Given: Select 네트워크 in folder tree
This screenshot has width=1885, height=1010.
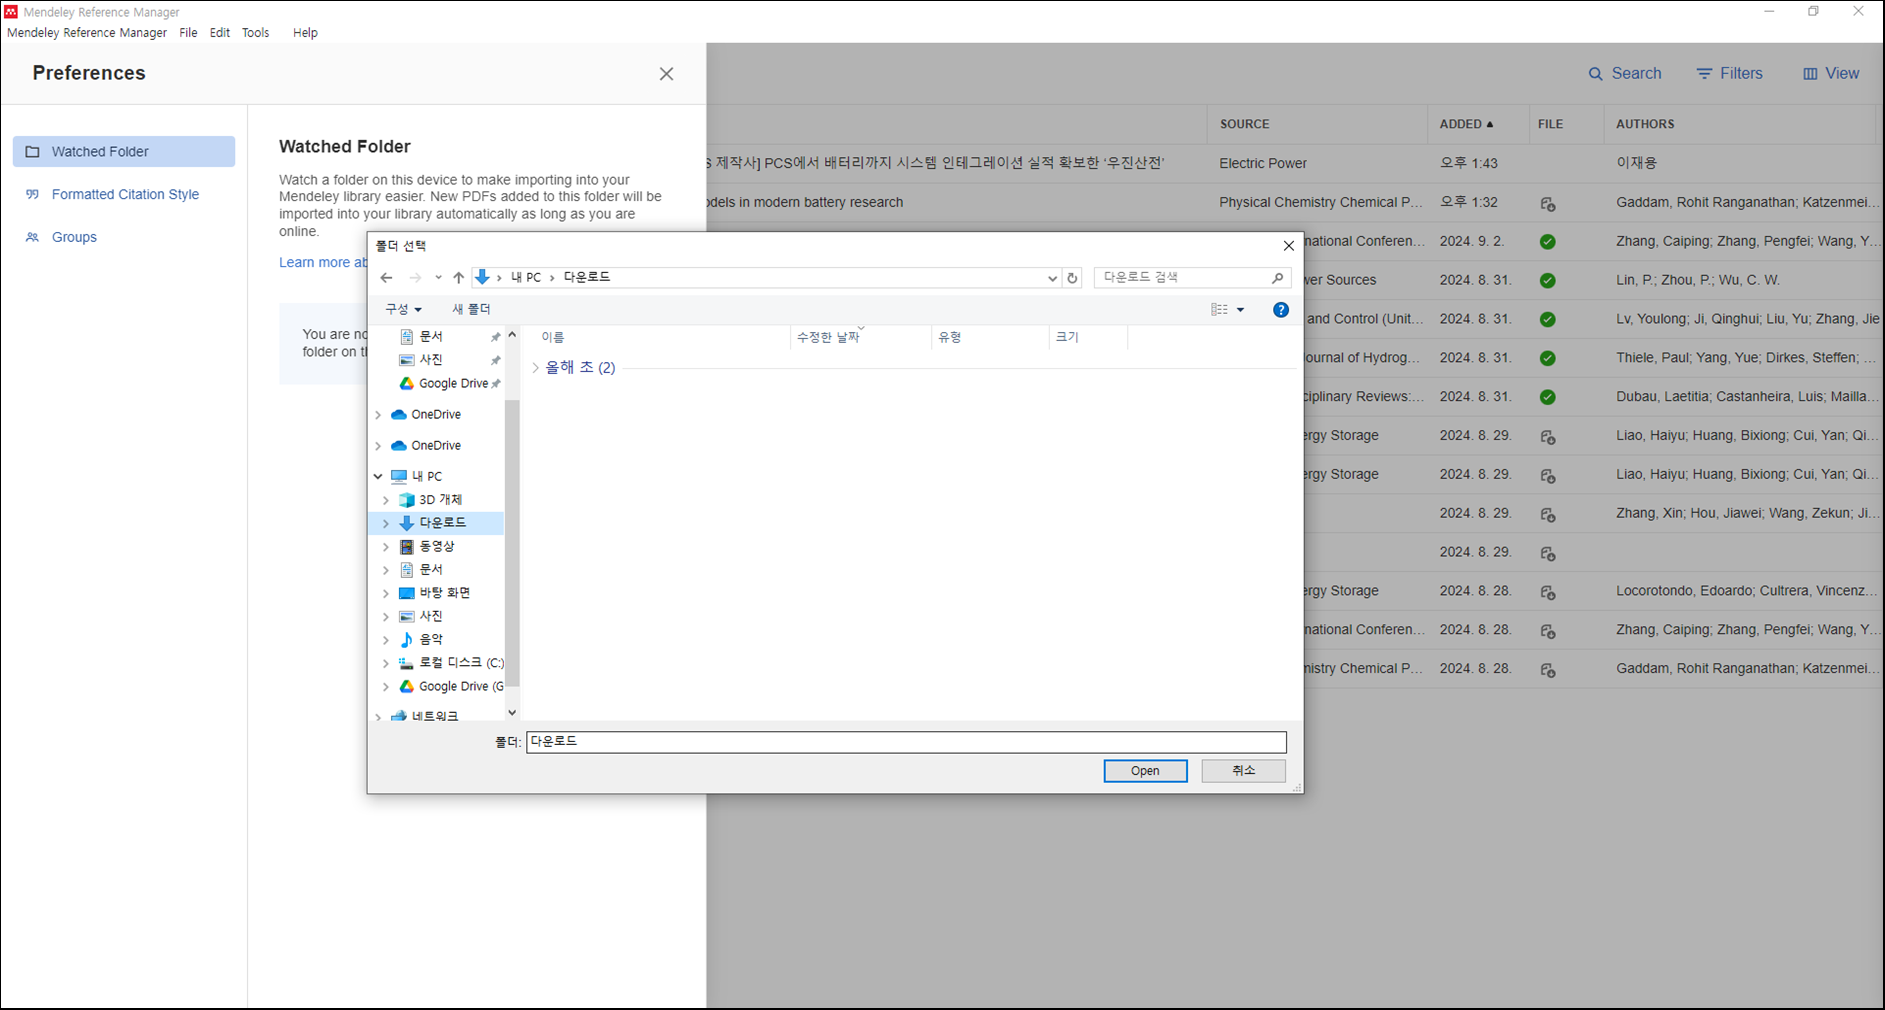Looking at the screenshot, I should click(x=425, y=716).
